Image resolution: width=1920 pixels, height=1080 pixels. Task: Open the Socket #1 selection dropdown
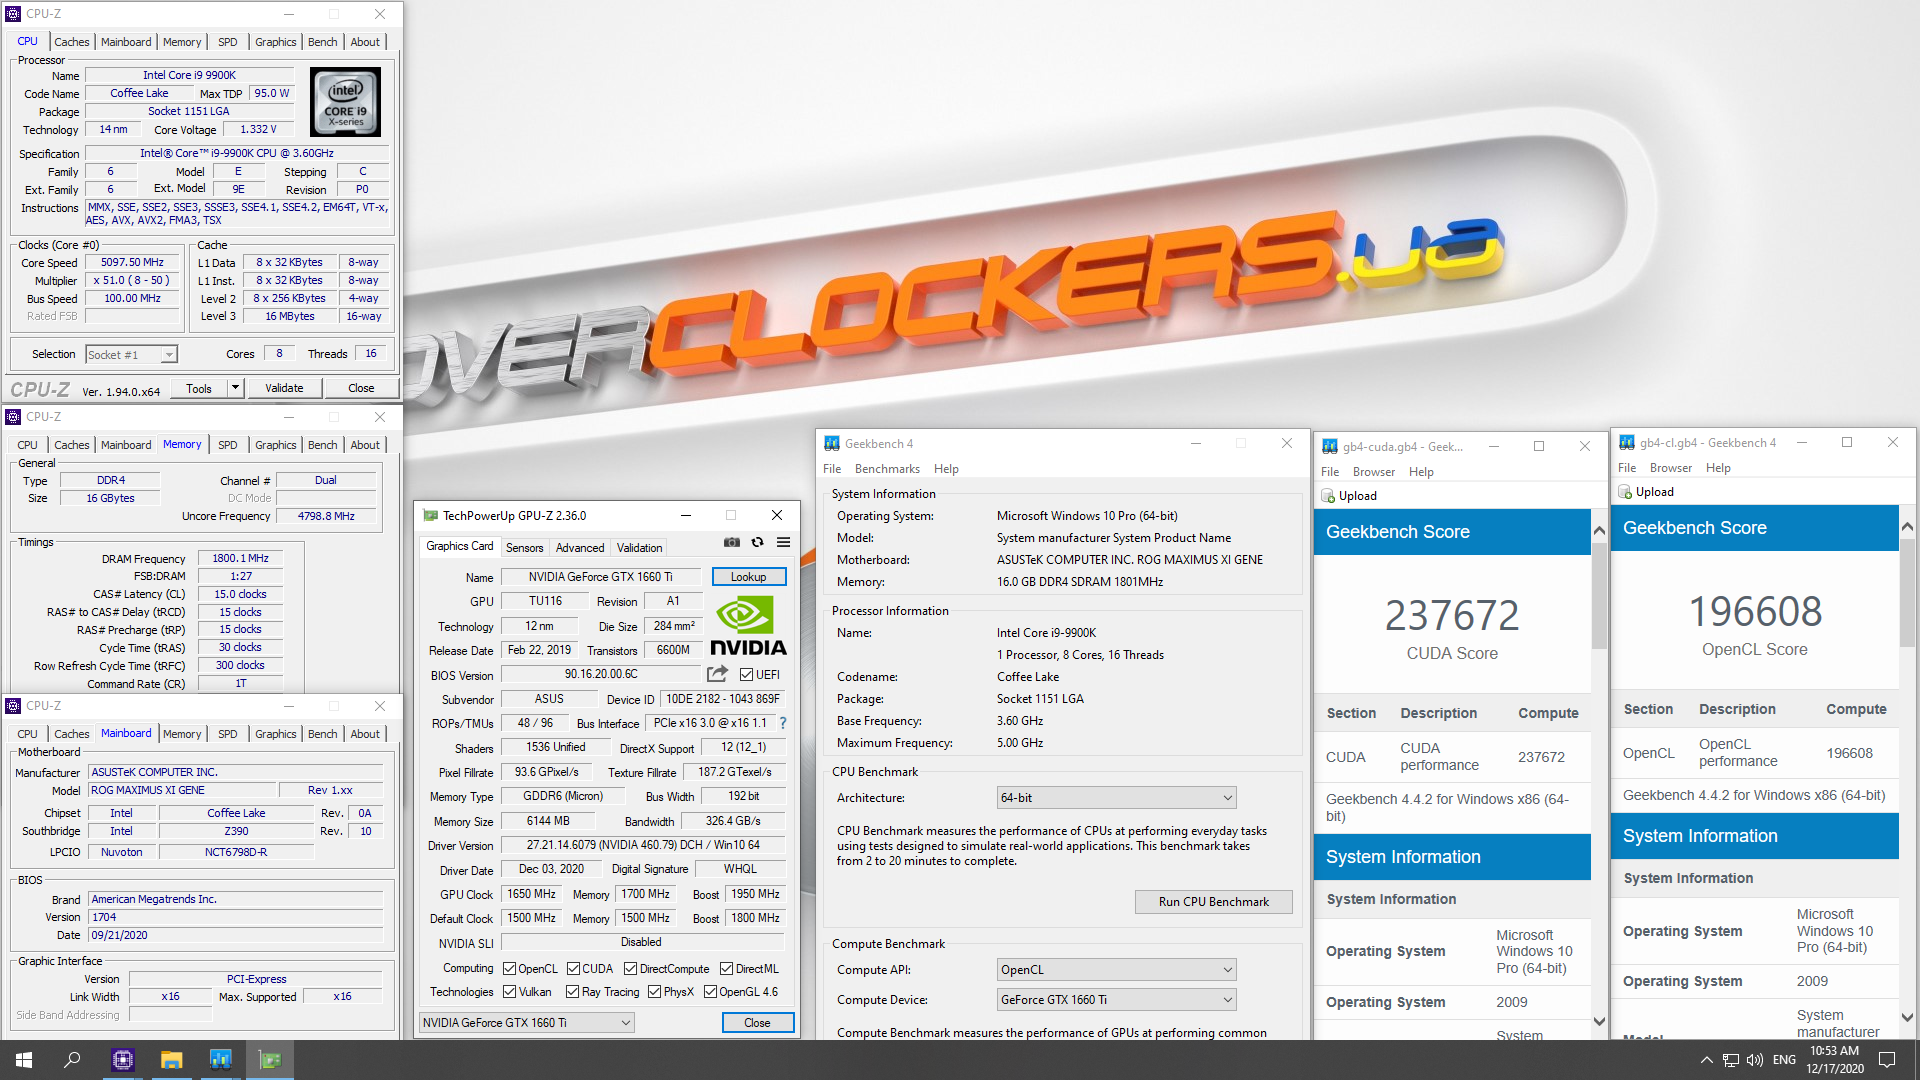point(131,355)
